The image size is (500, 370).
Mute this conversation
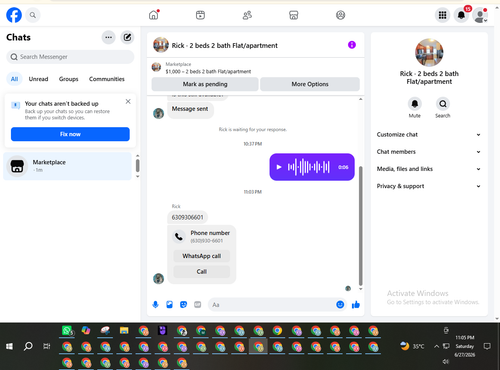pos(415,104)
